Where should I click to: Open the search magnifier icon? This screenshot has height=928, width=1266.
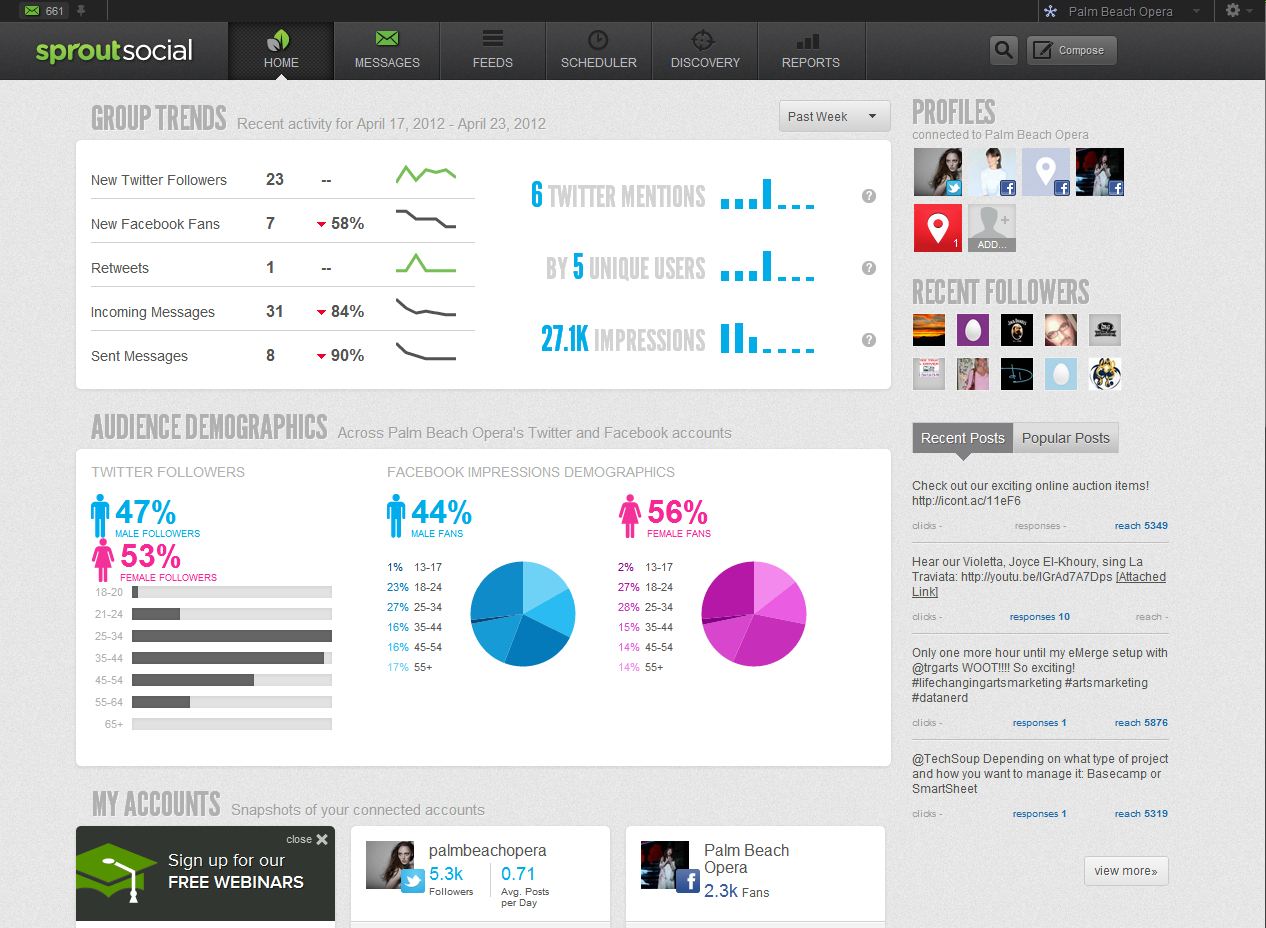coord(1003,50)
